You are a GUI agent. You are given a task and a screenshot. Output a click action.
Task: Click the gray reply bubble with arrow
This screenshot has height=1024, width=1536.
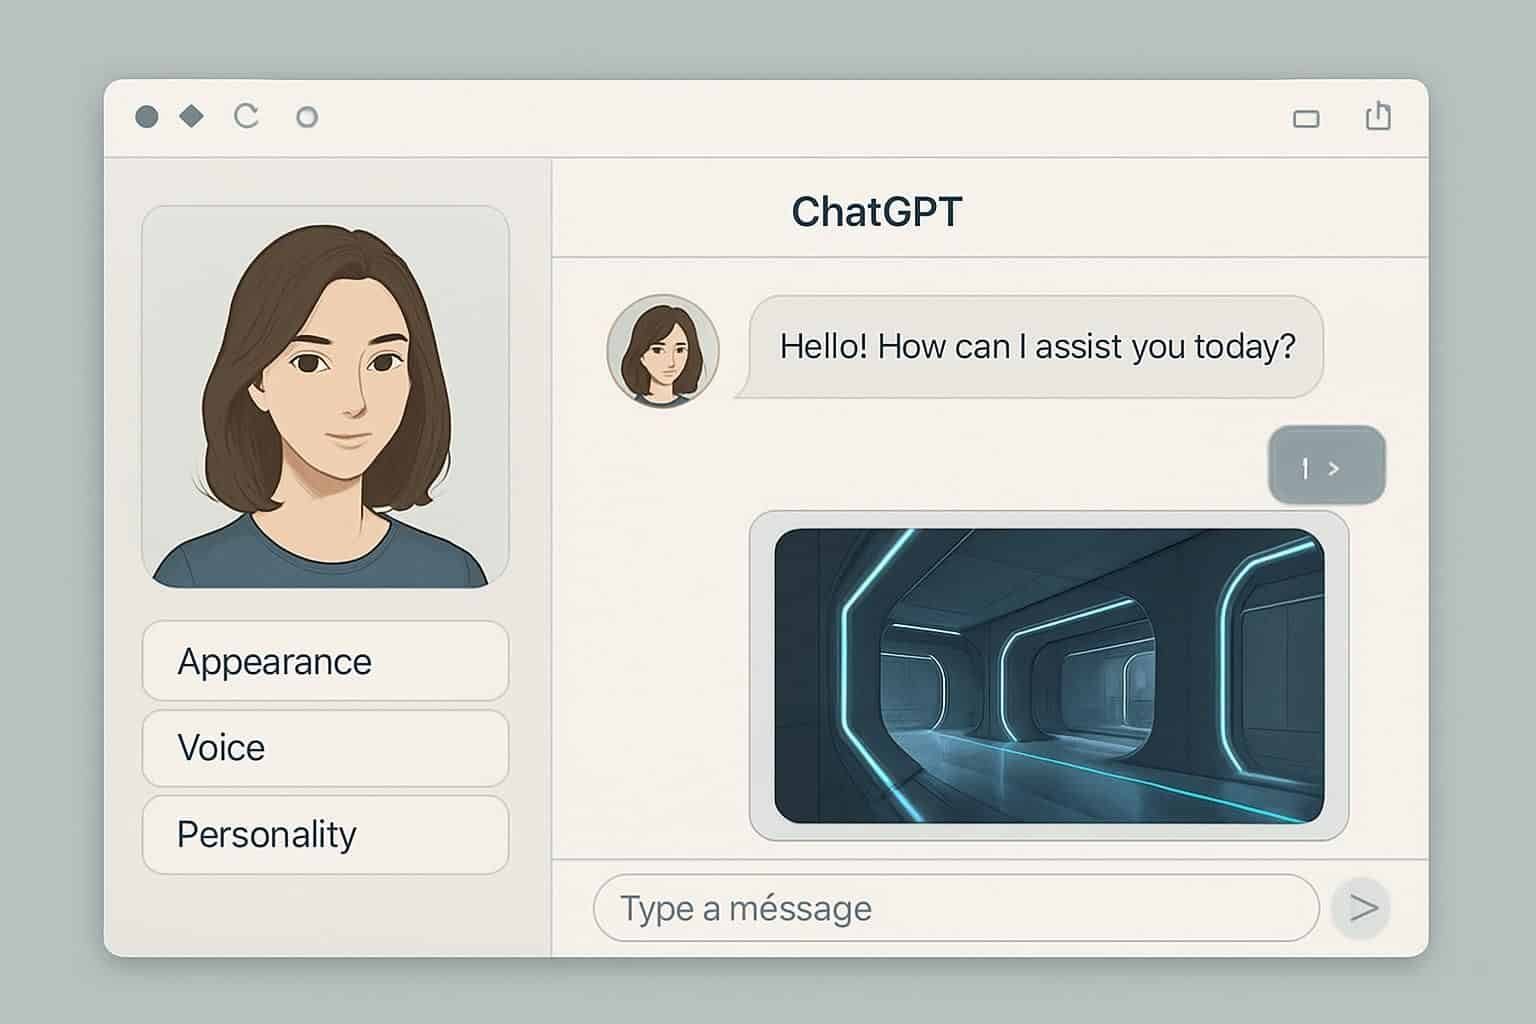pyautogui.click(x=1326, y=466)
